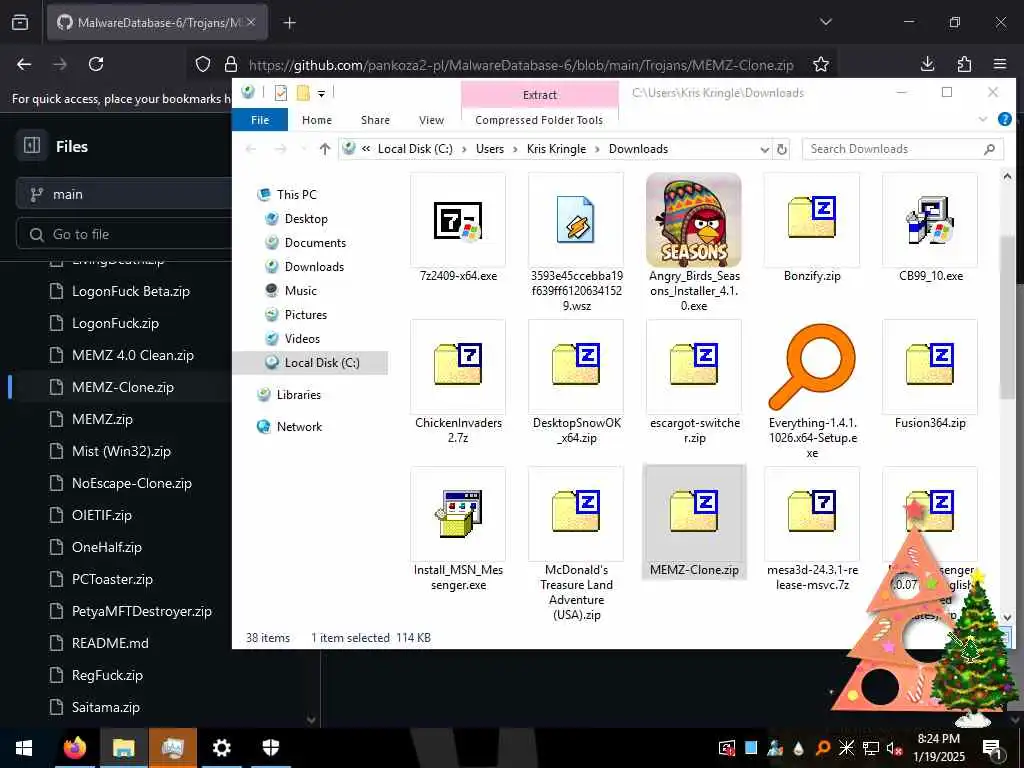Screen dimensions: 1024x768
Task: Select the MalwareDatabase-6 browser tab
Action: point(157,23)
